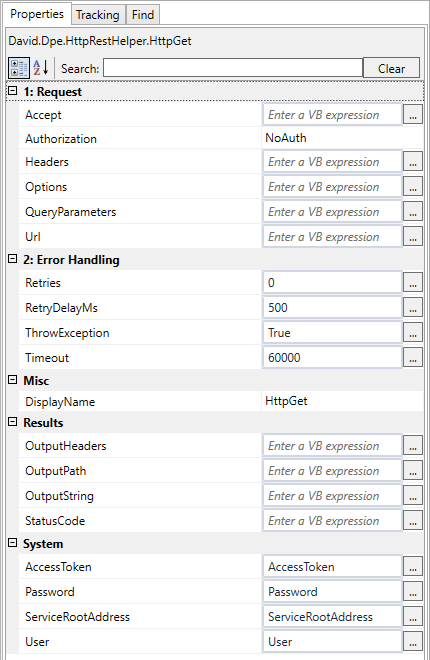Open expression editor for Accept property
This screenshot has height=660, width=430.
point(413,115)
